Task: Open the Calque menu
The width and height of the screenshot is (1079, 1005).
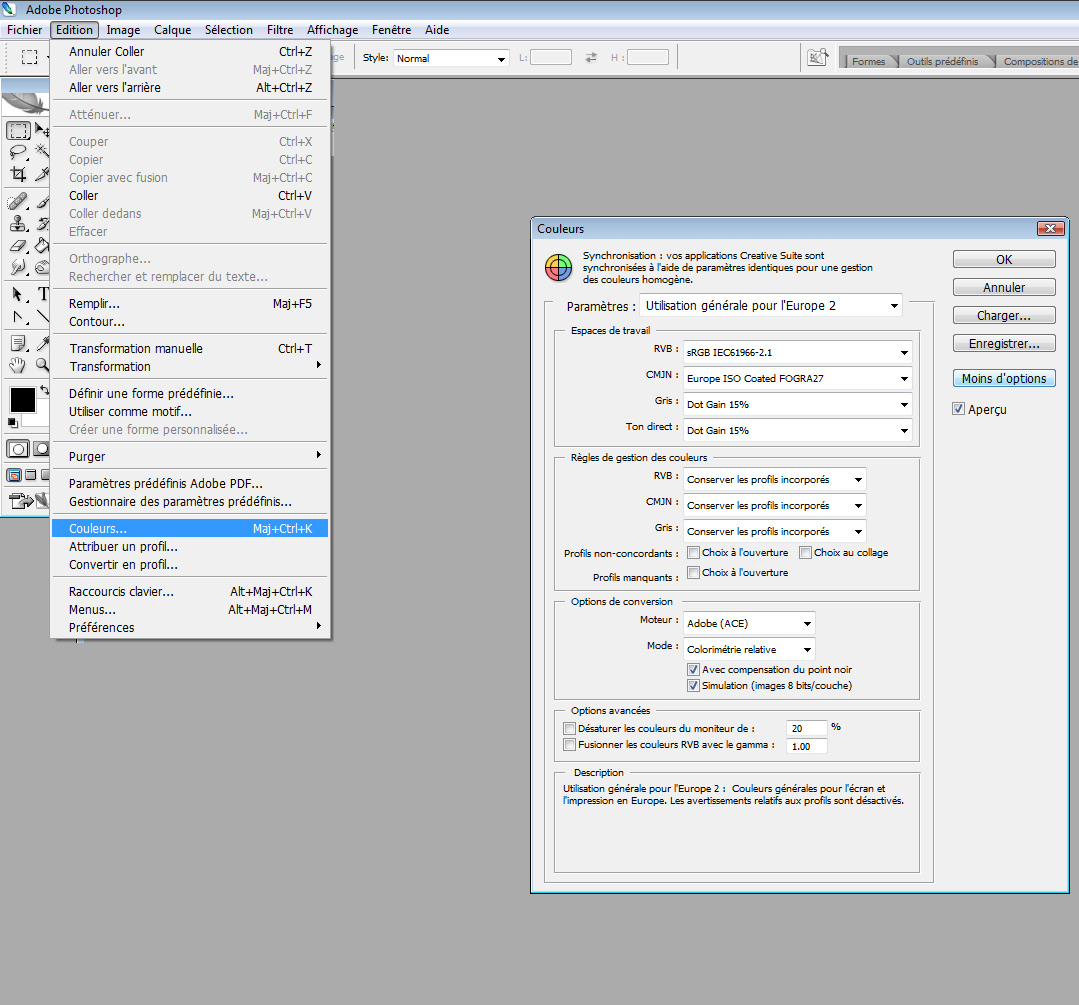Action: pos(173,30)
